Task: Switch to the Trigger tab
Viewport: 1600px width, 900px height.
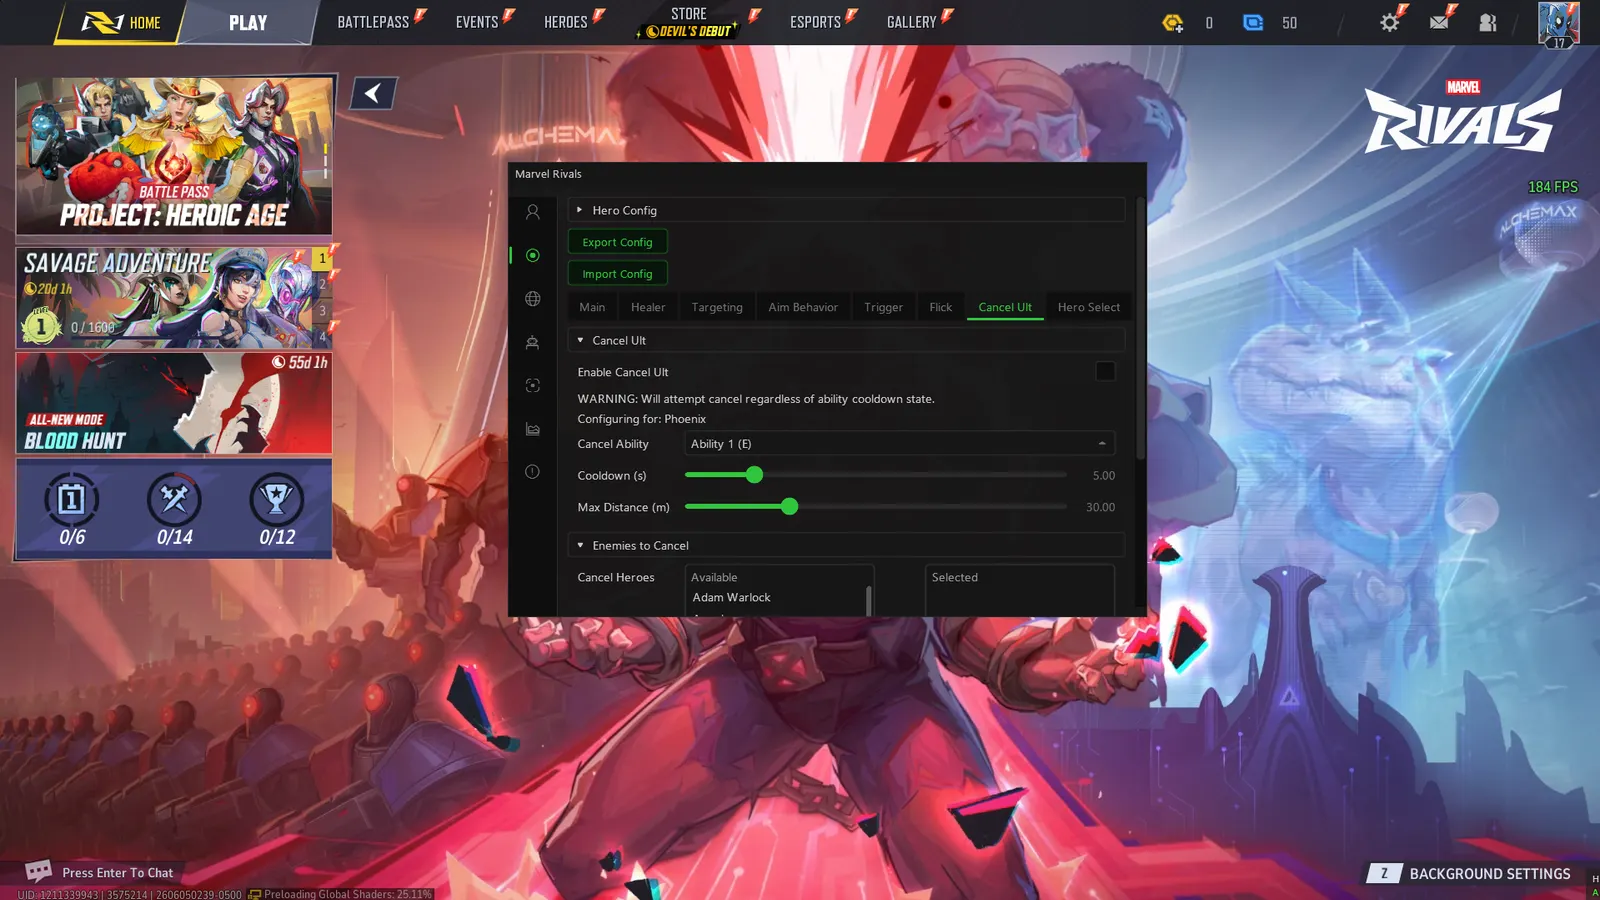Action: pyautogui.click(x=883, y=307)
